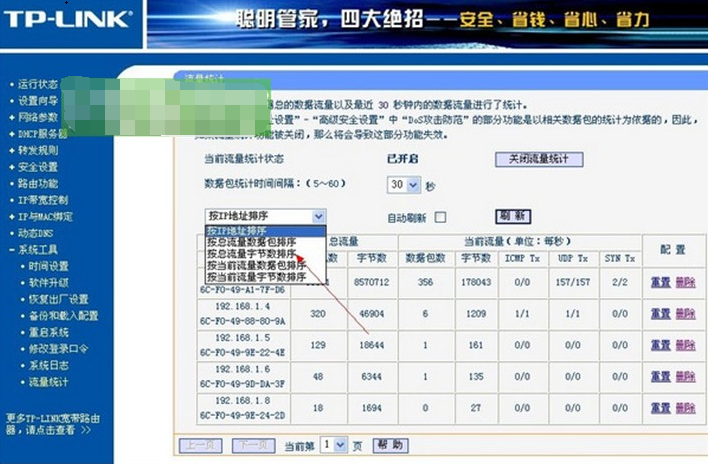Screen dimensions: 708x464
Task: Click 重置 for the 192.168.1.4 row
Action: 661,314
